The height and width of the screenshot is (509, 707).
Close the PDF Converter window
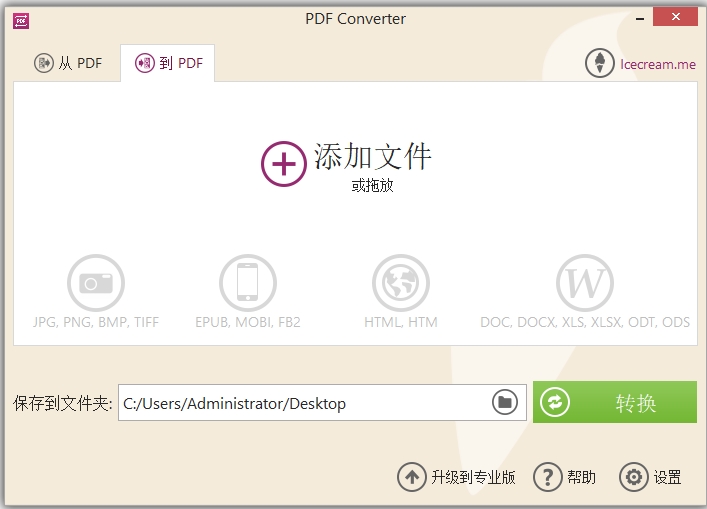[676, 16]
